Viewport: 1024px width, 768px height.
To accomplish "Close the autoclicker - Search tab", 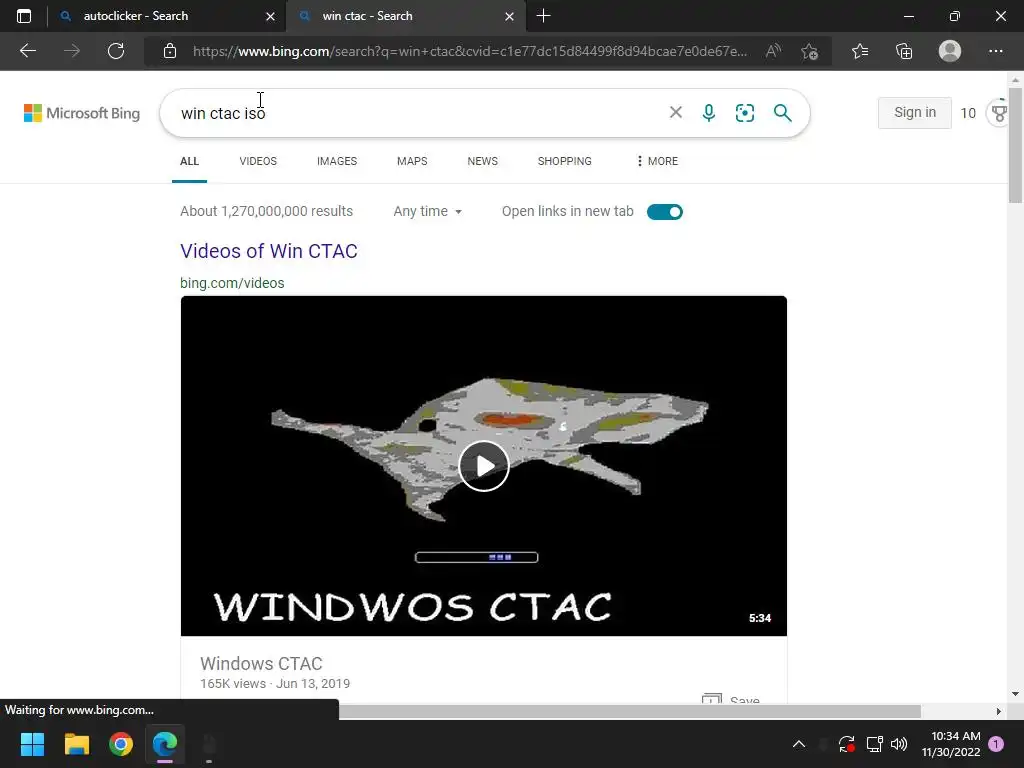I will coord(270,16).
